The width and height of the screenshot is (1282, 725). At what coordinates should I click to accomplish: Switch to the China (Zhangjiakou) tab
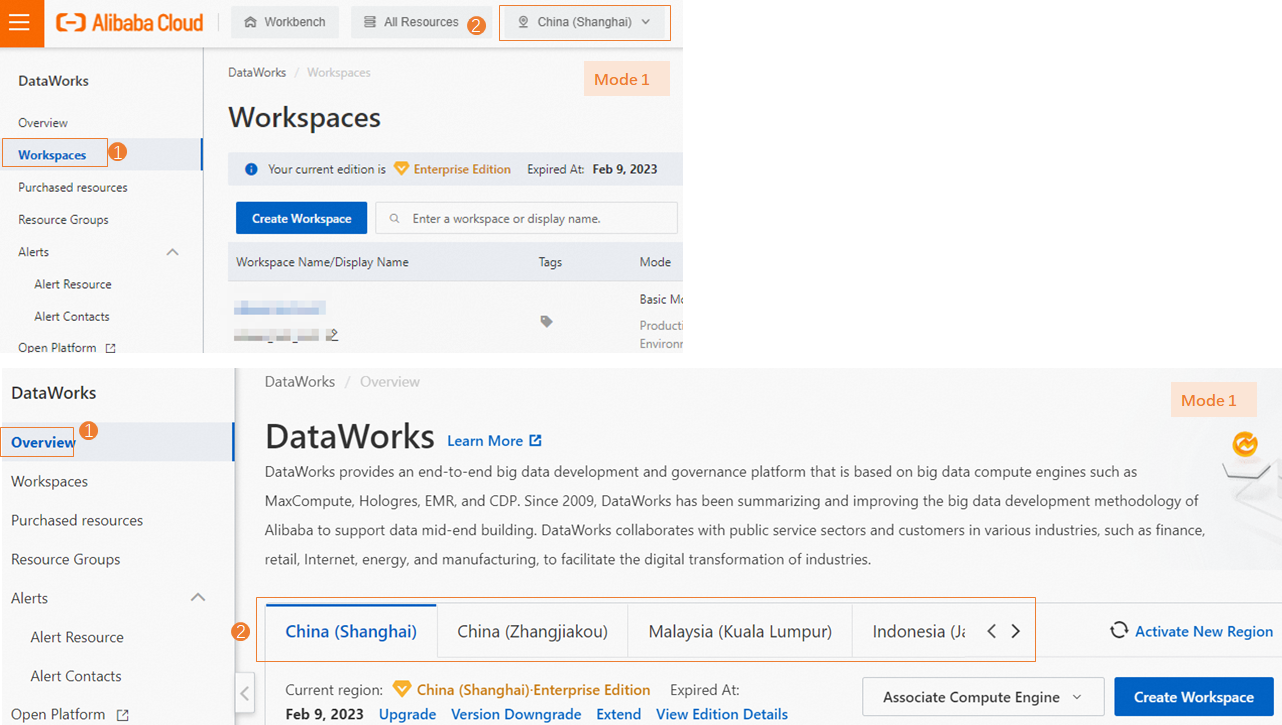tap(531, 630)
